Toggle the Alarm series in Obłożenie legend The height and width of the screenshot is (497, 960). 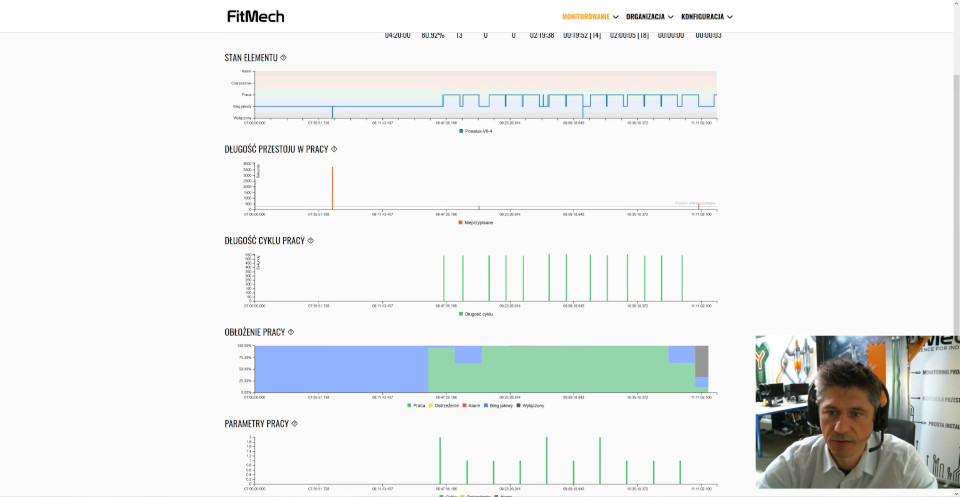pyautogui.click(x=470, y=405)
